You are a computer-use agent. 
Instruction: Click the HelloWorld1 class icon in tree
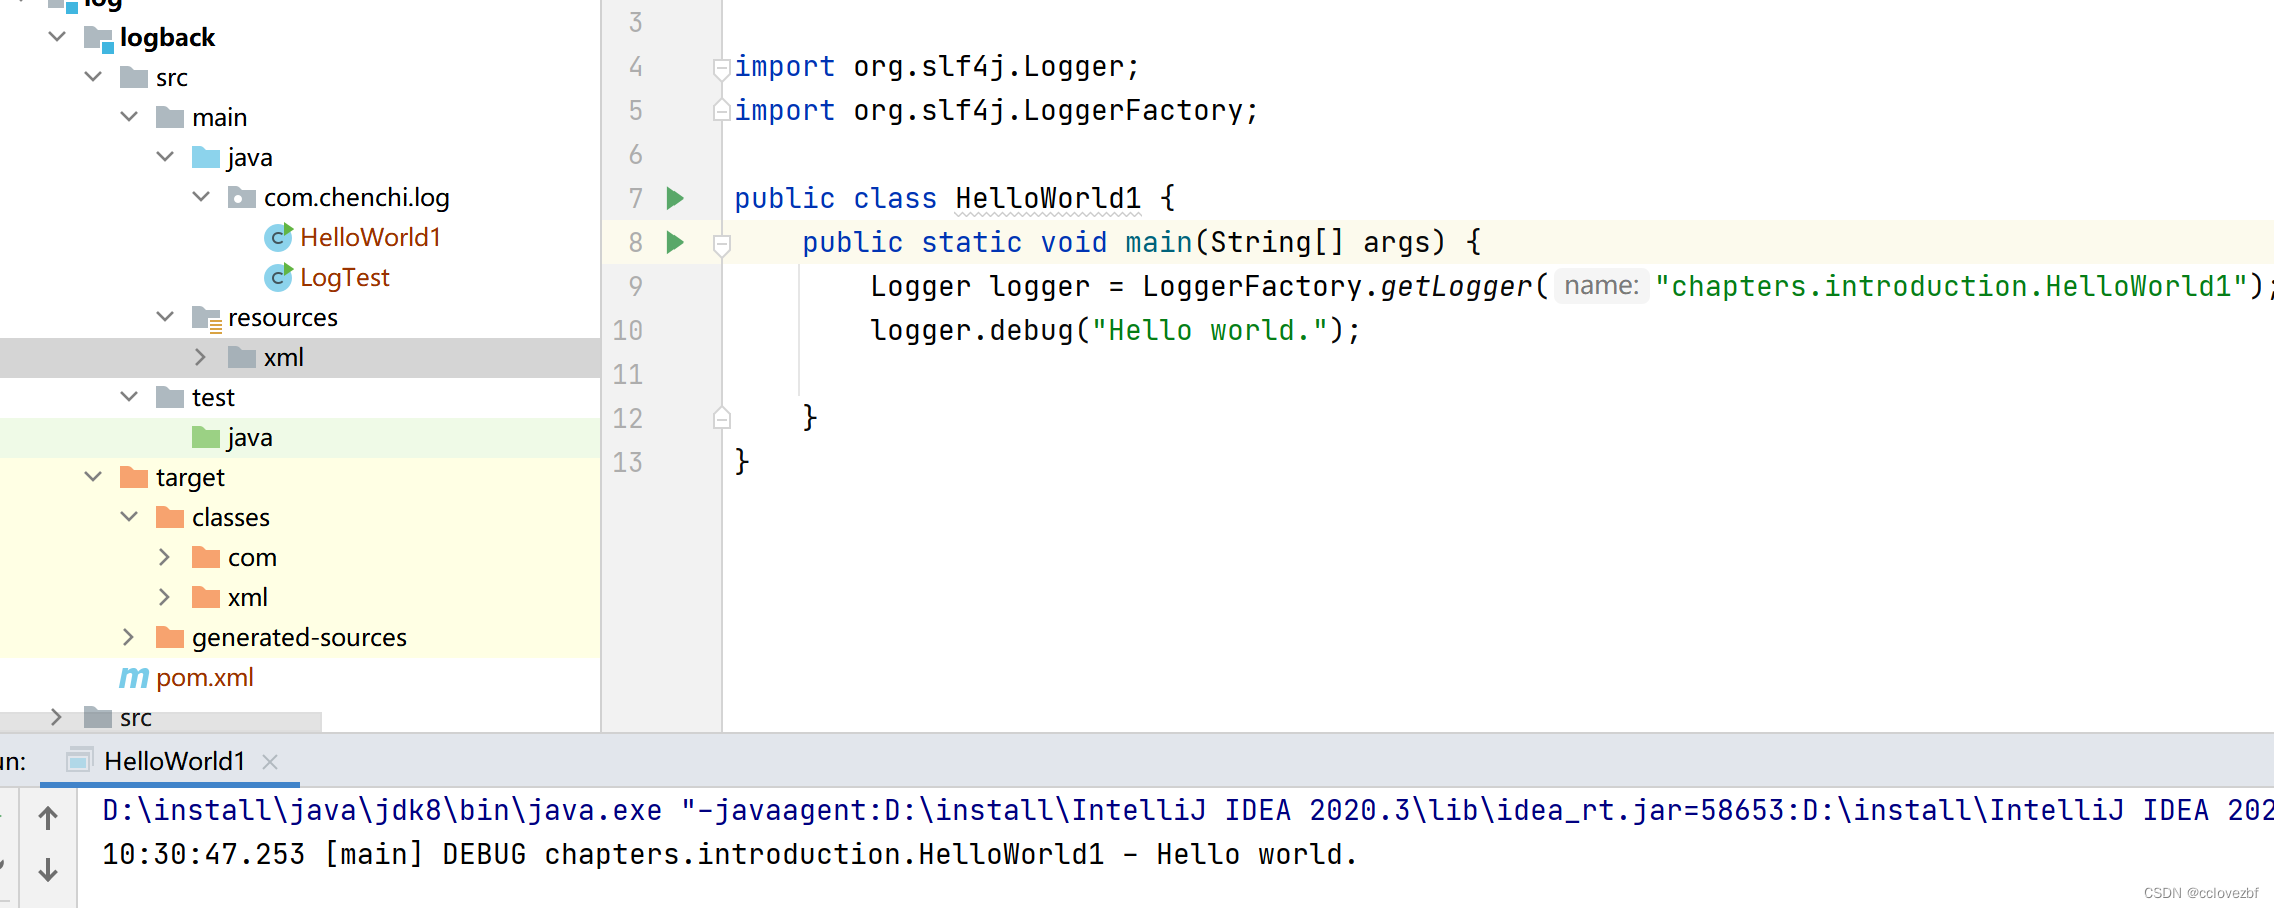click(278, 237)
